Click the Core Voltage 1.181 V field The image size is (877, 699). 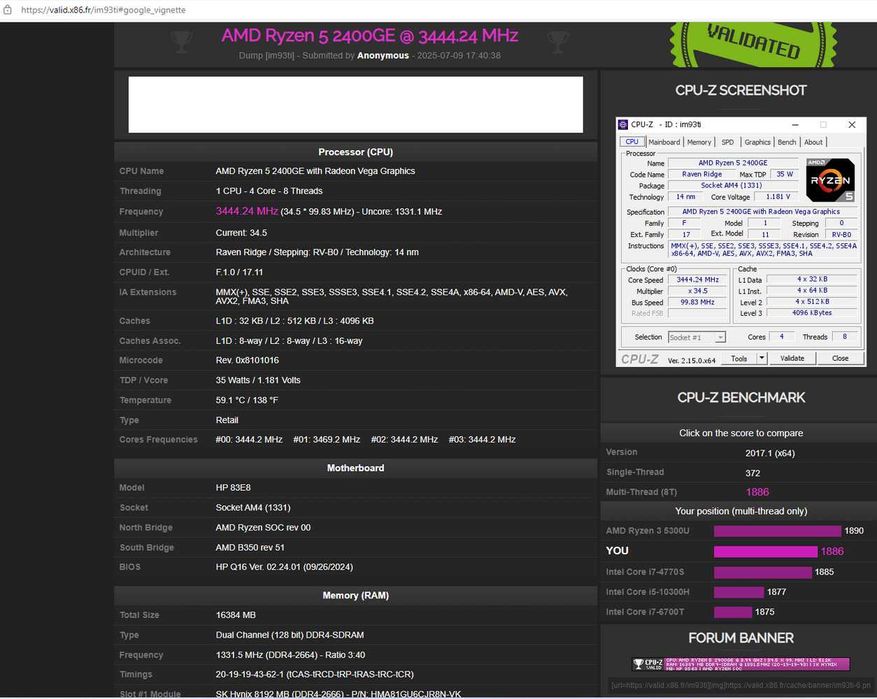[x=778, y=197]
